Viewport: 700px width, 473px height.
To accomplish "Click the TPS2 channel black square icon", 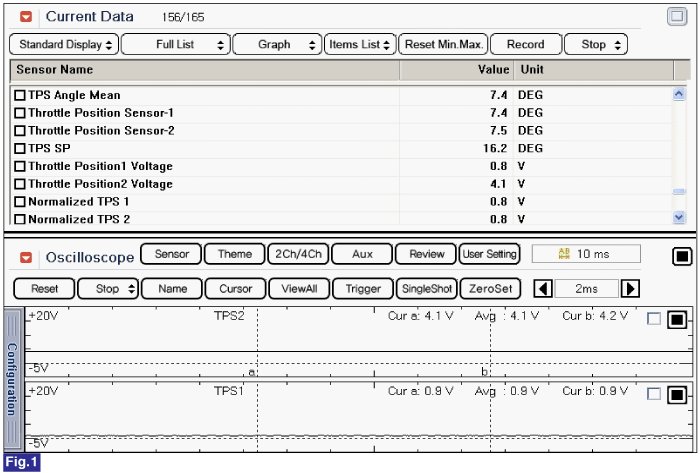I will pyautogui.click(x=677, y=320).
